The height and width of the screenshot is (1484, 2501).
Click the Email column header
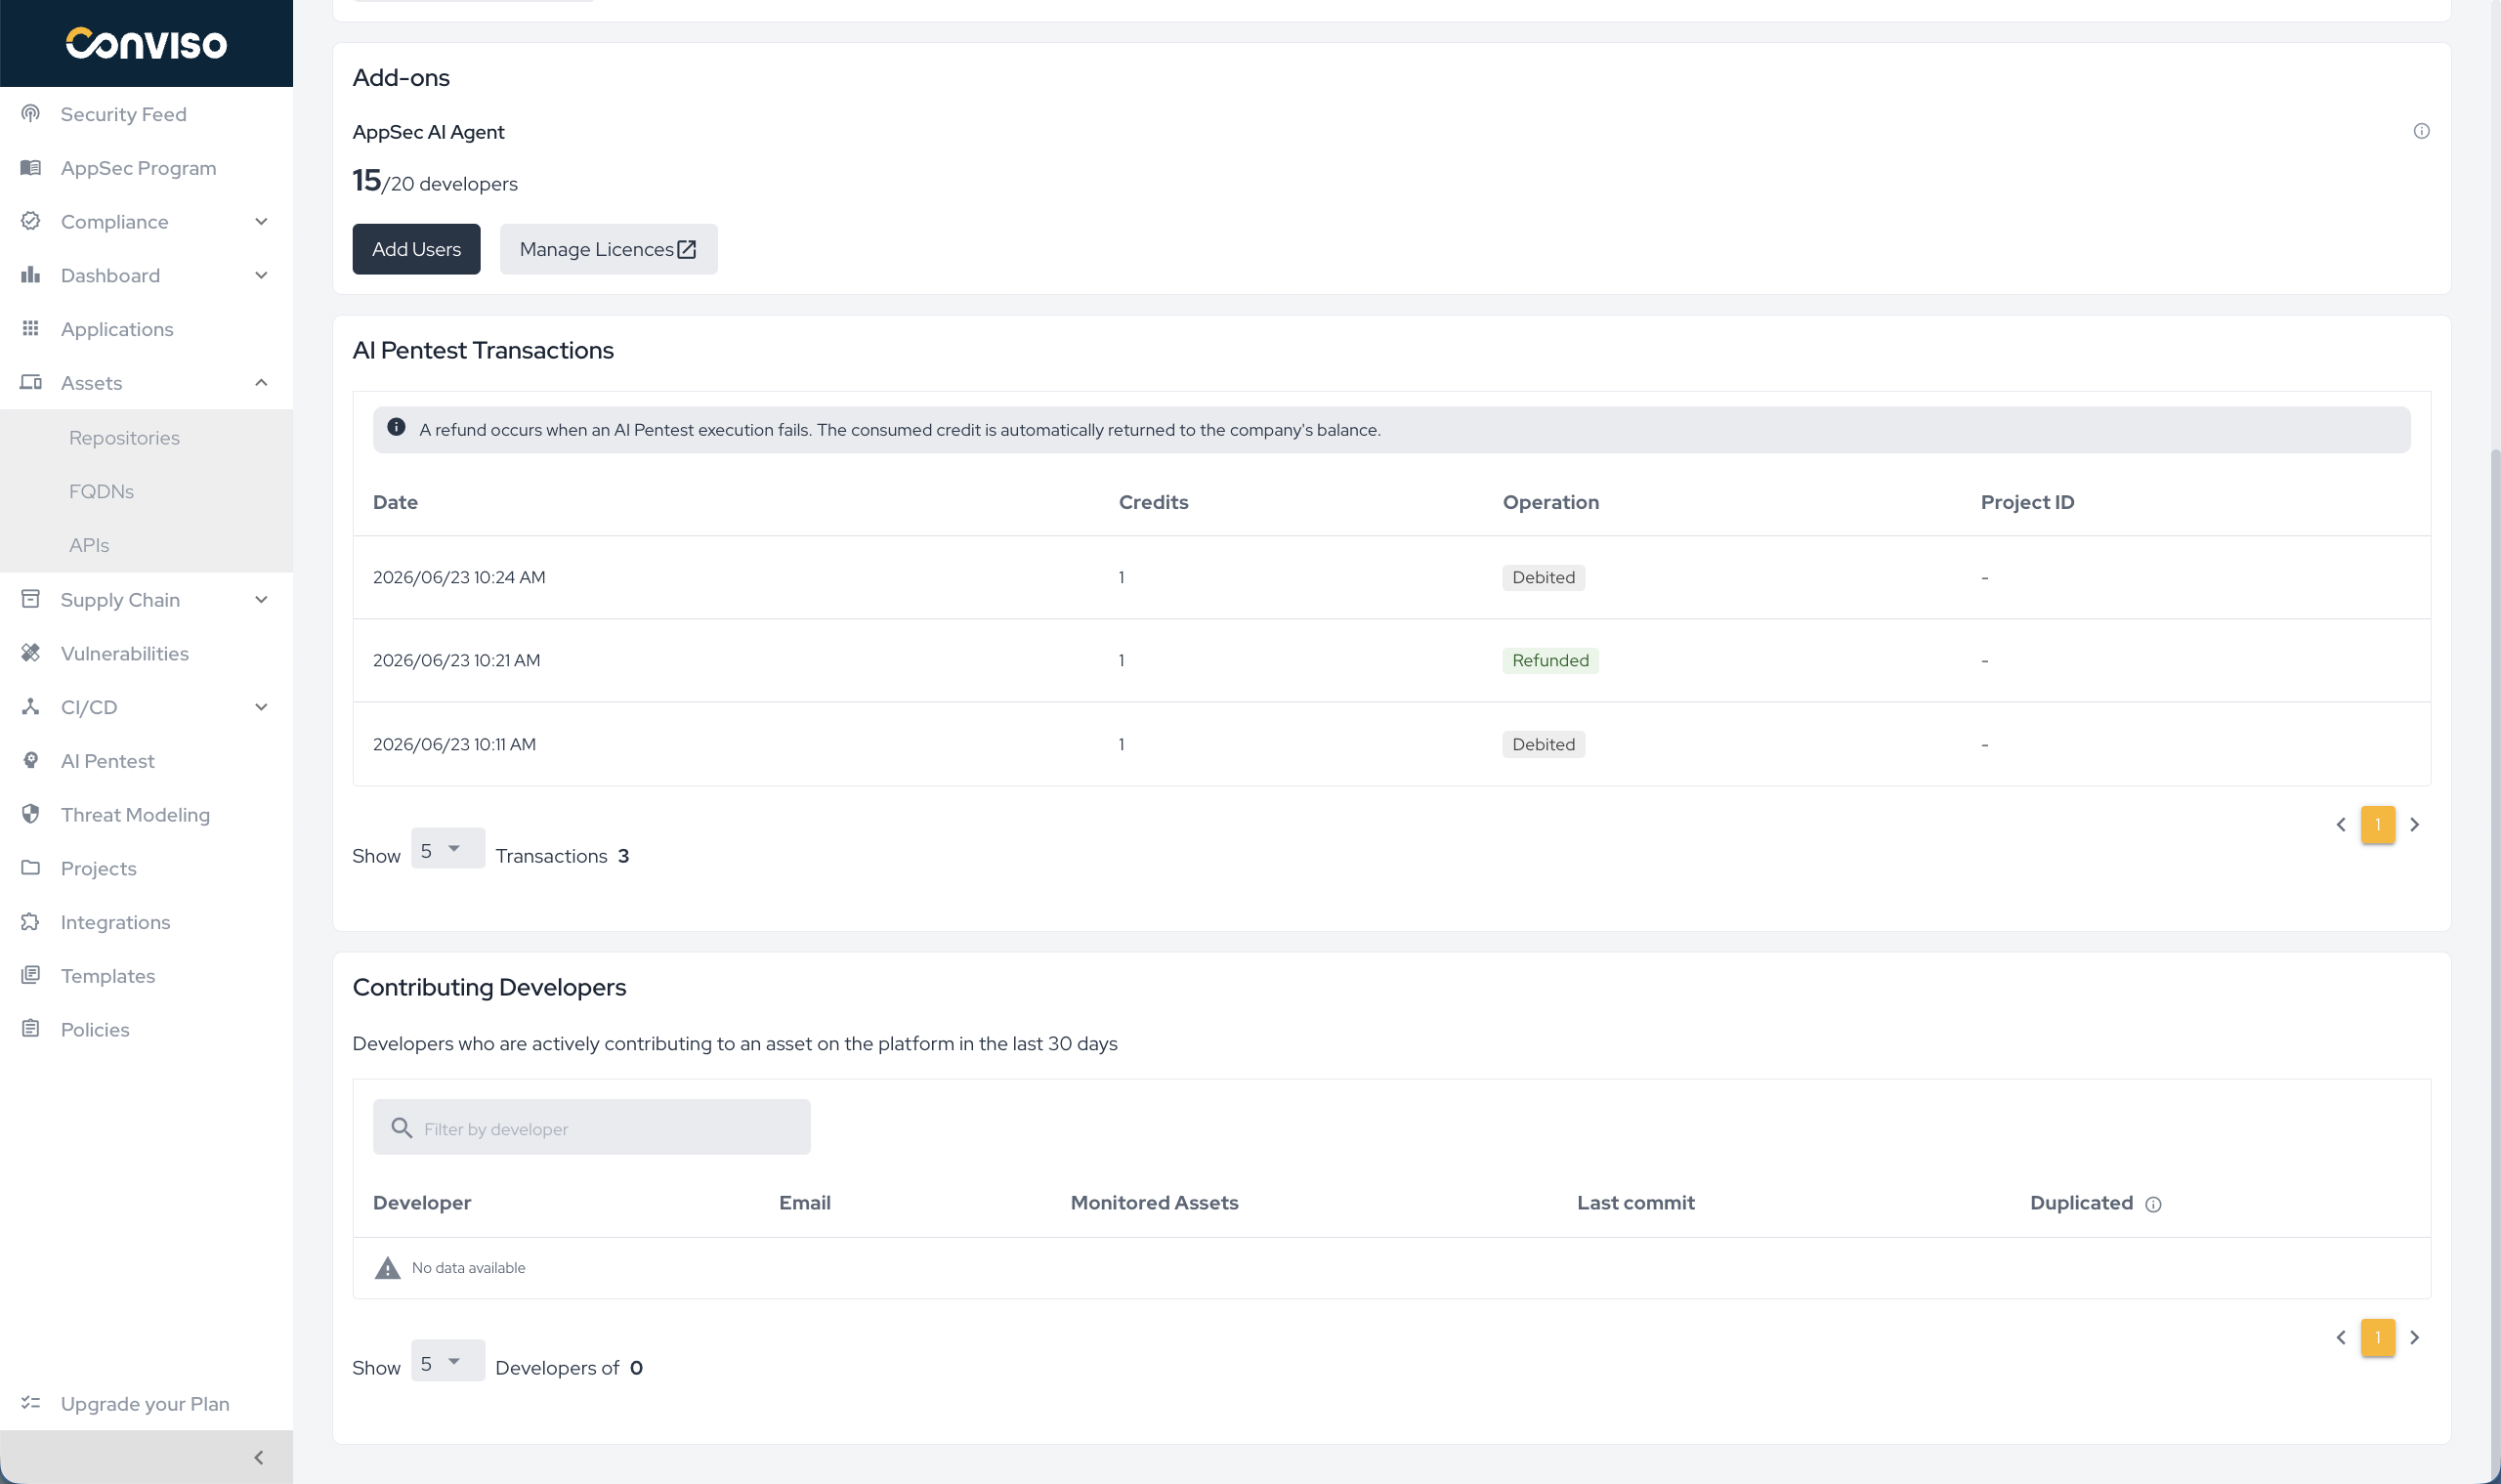tap(804, 1202)
